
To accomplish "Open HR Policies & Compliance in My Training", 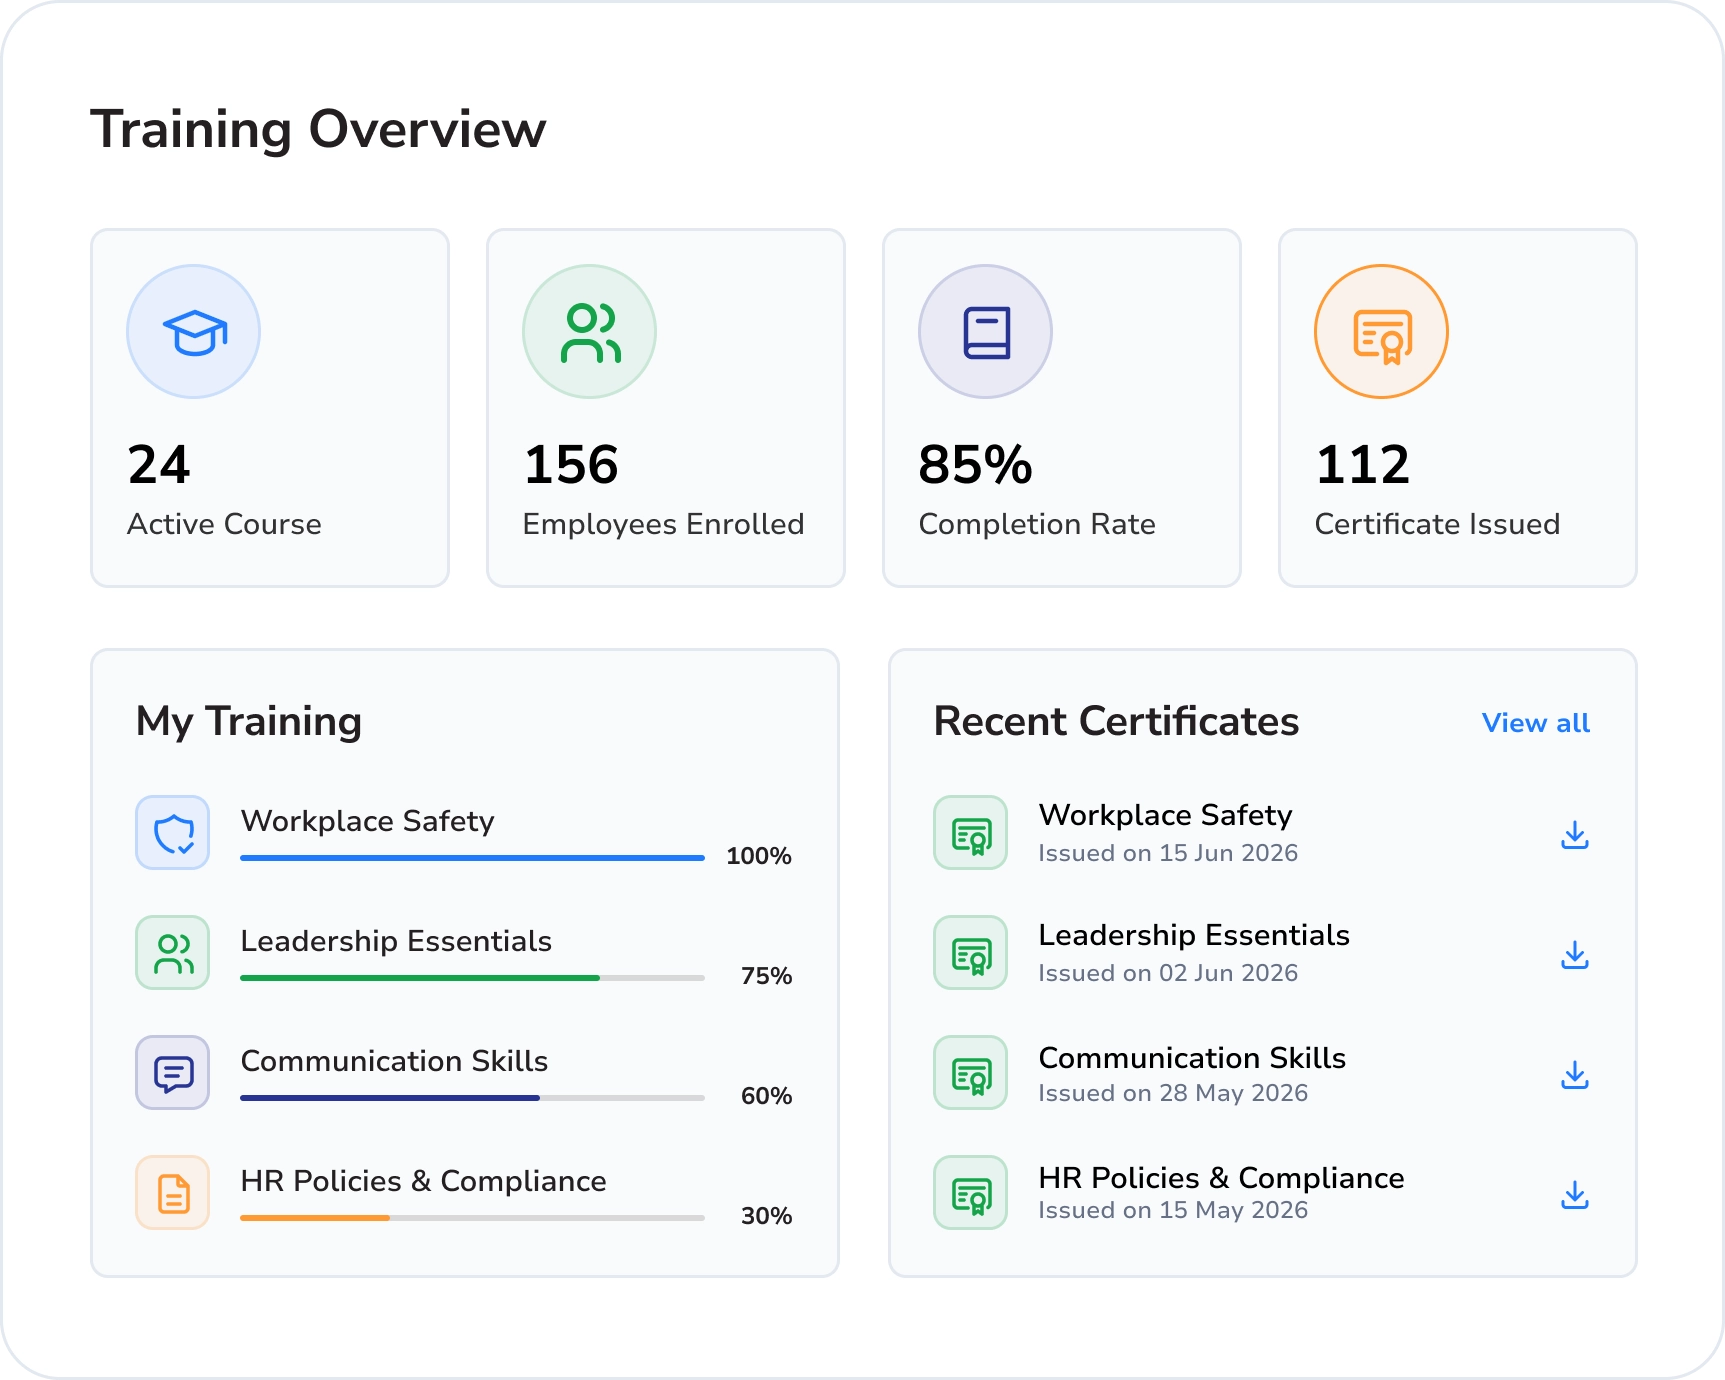I will (x=424, y=1181).
